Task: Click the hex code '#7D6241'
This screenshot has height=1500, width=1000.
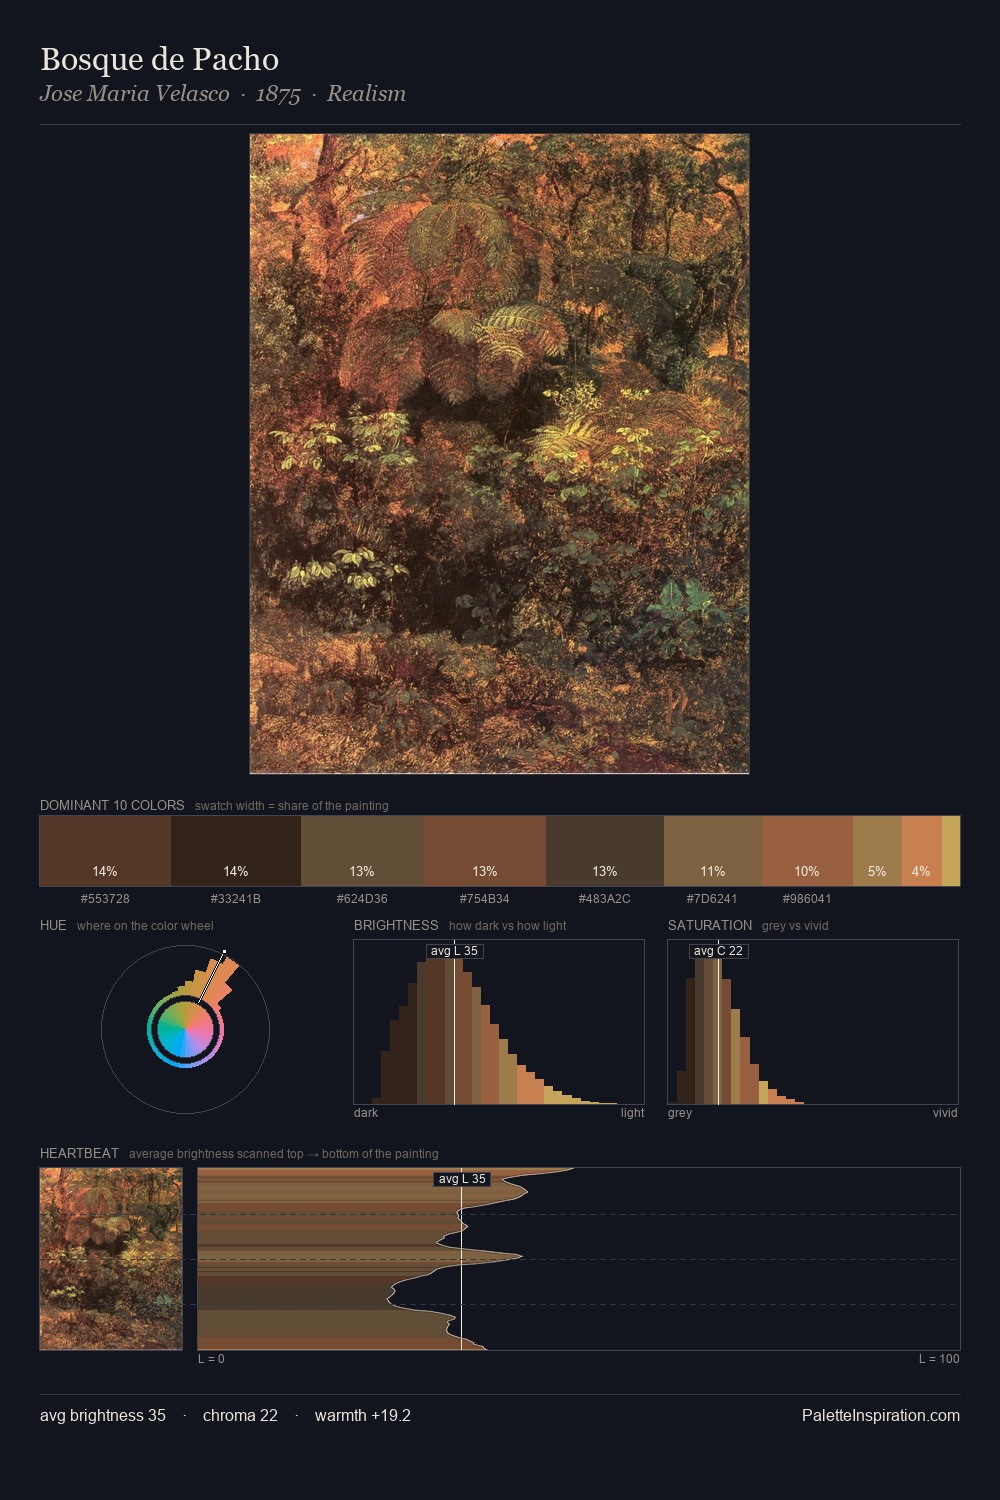Action: point(712,898)
